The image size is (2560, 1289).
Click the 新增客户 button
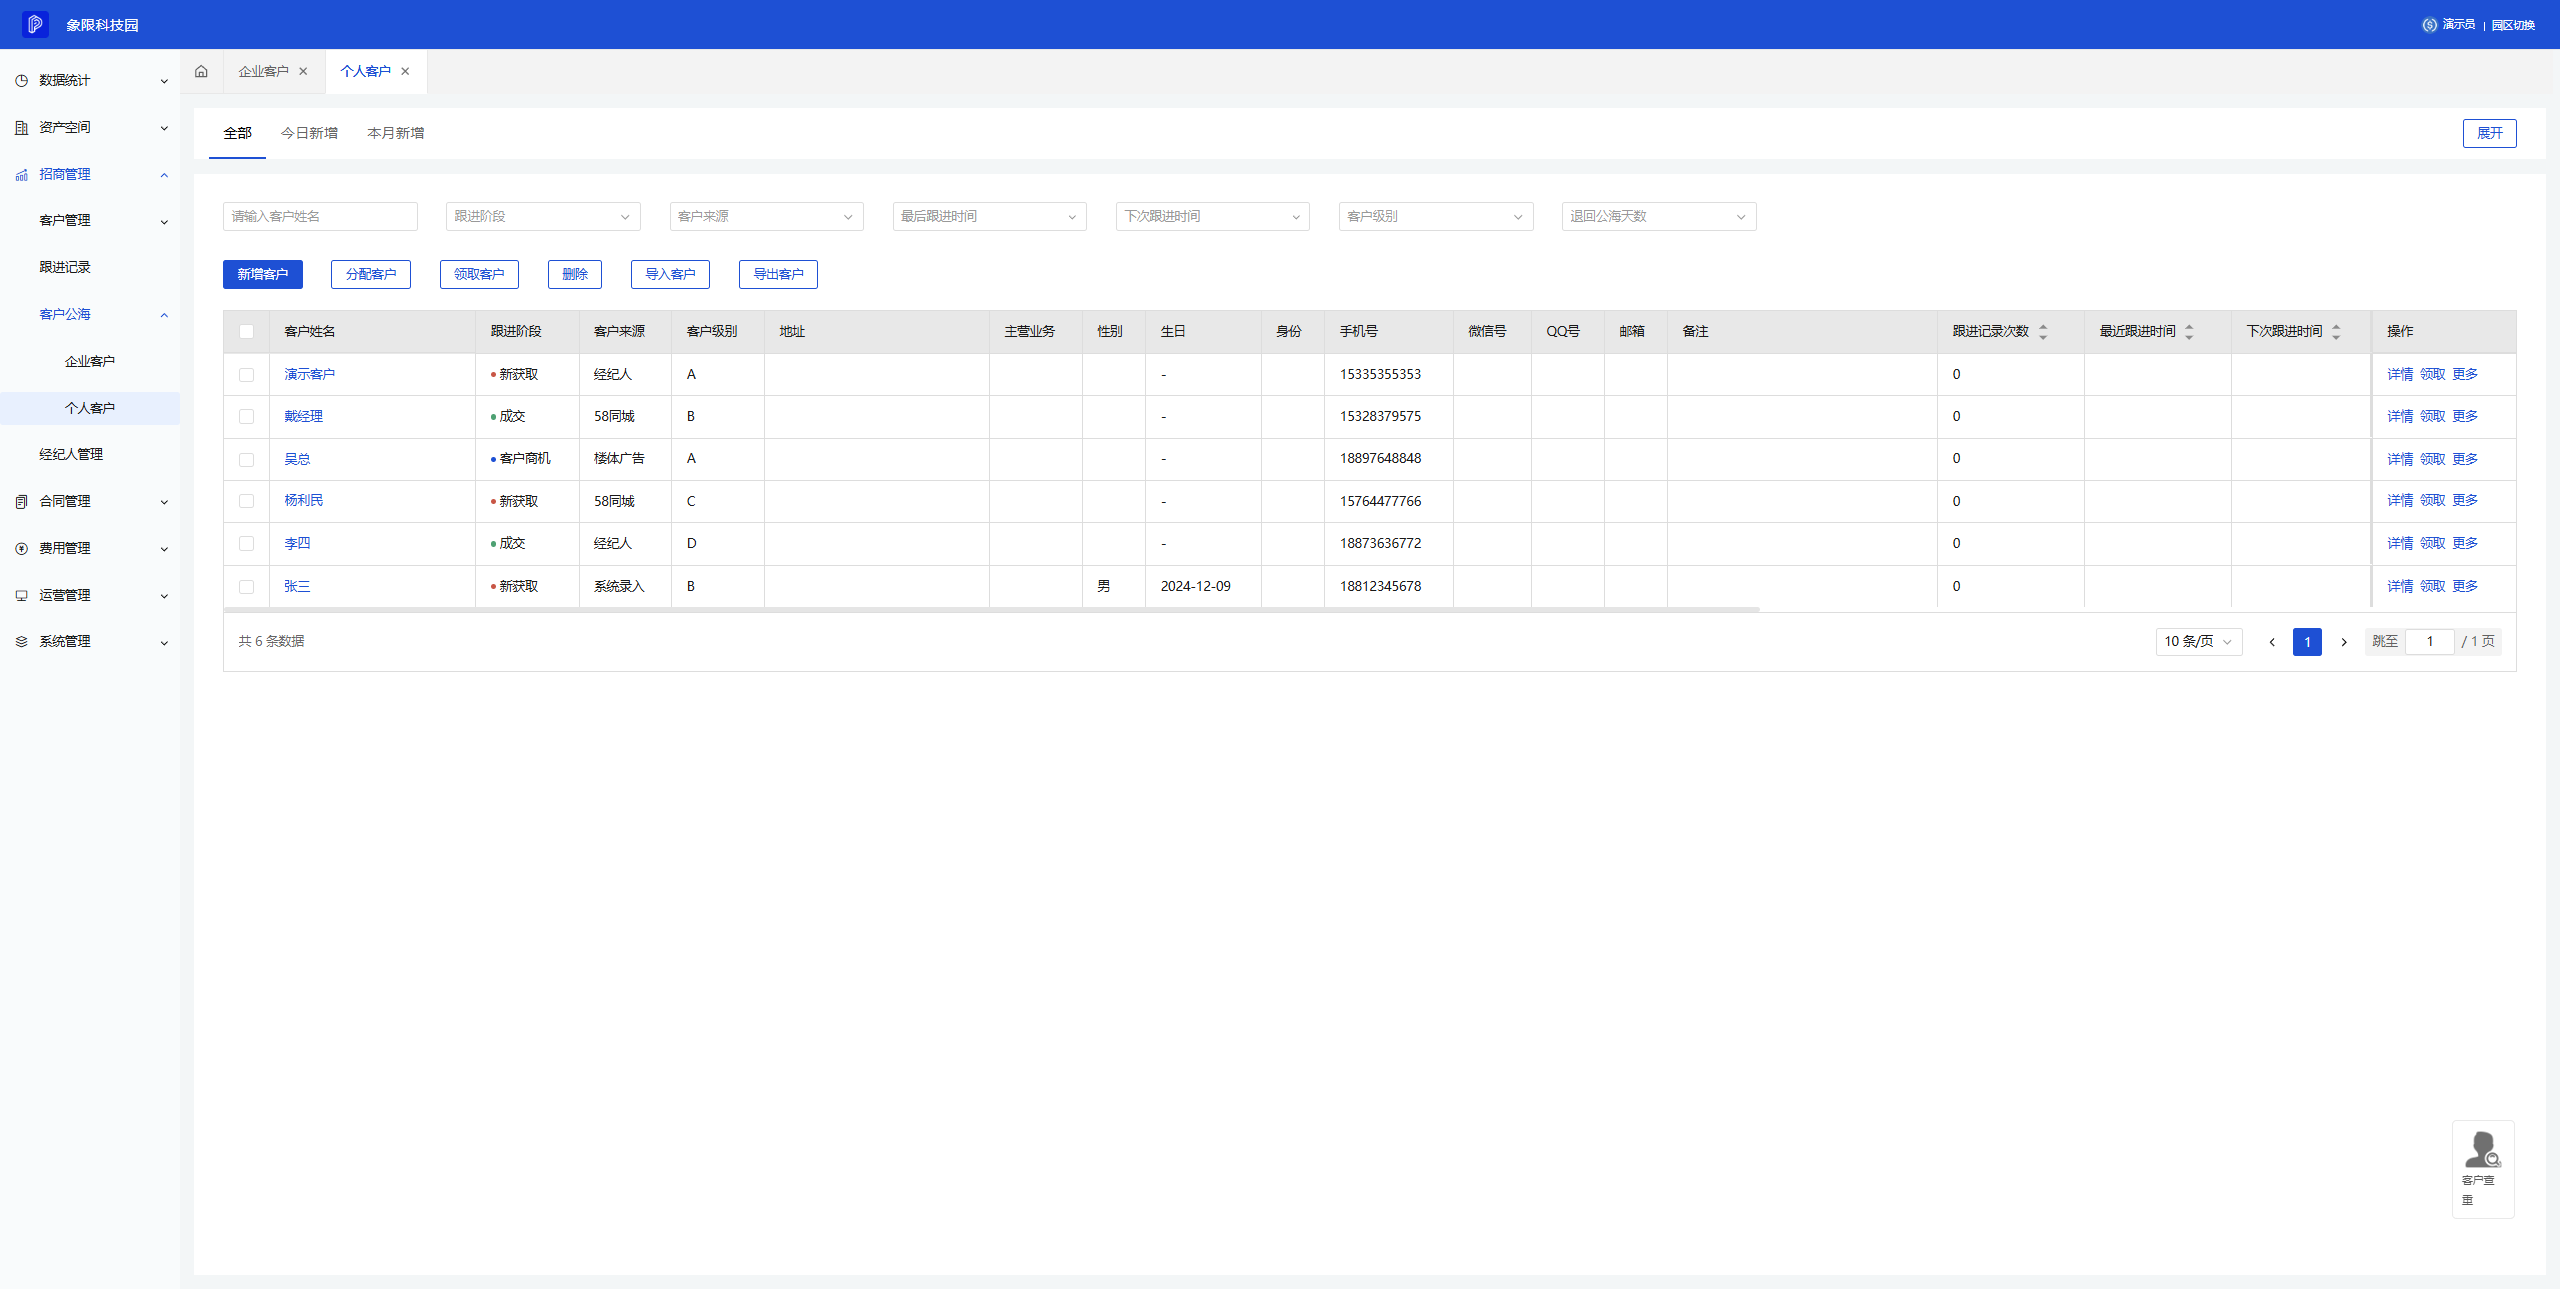point(262,275)
